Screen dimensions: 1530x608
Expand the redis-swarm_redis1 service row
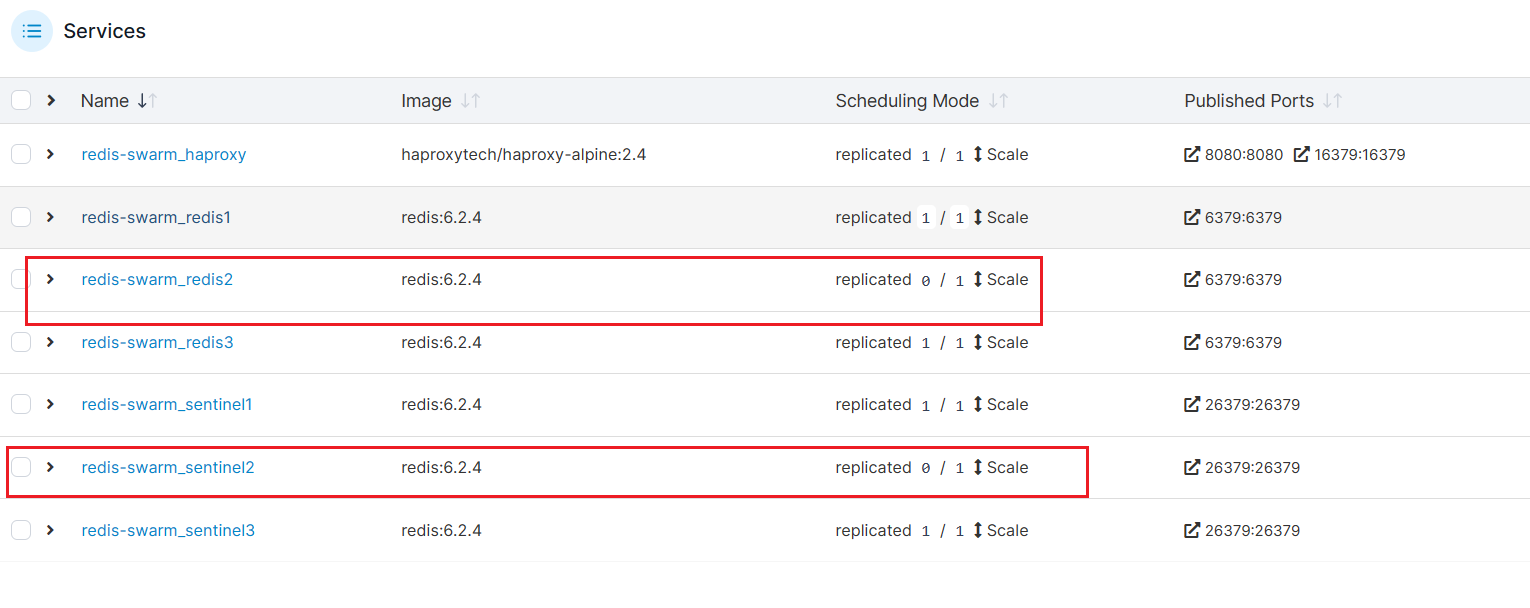tap(51, 217)
